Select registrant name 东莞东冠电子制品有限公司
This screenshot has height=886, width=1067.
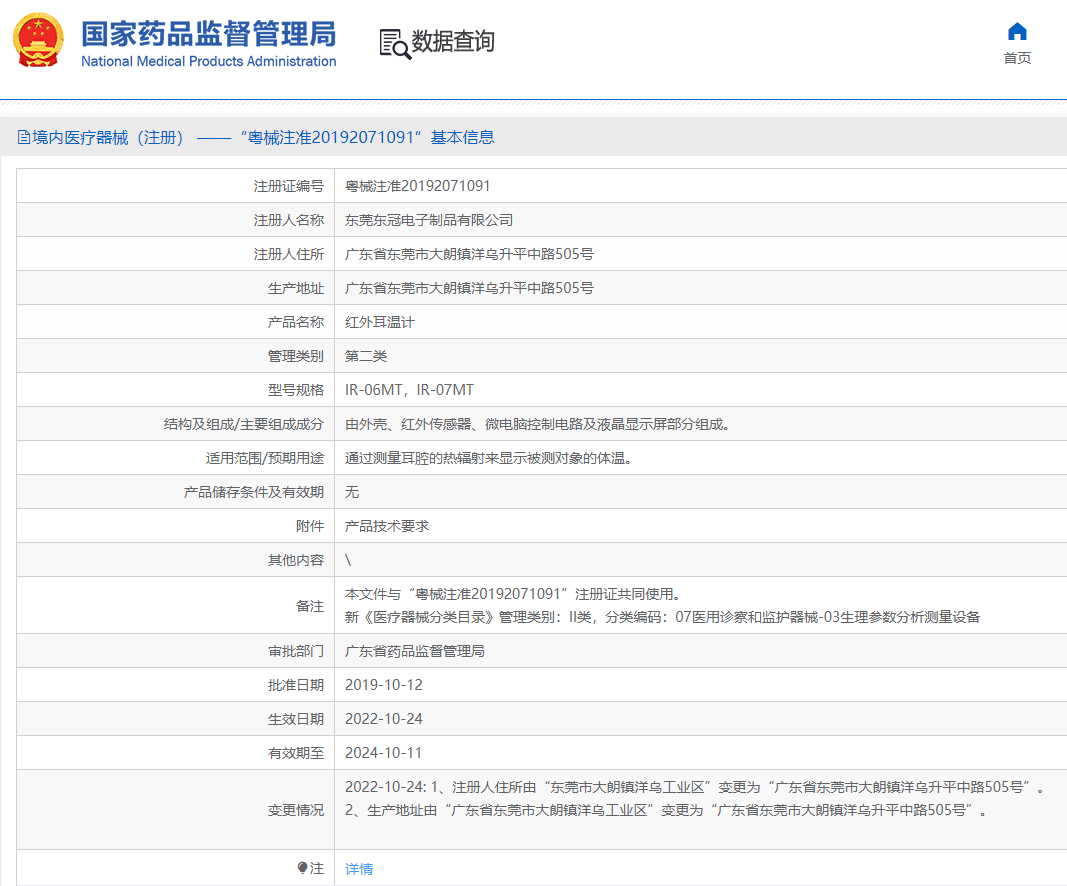point(422,219)
